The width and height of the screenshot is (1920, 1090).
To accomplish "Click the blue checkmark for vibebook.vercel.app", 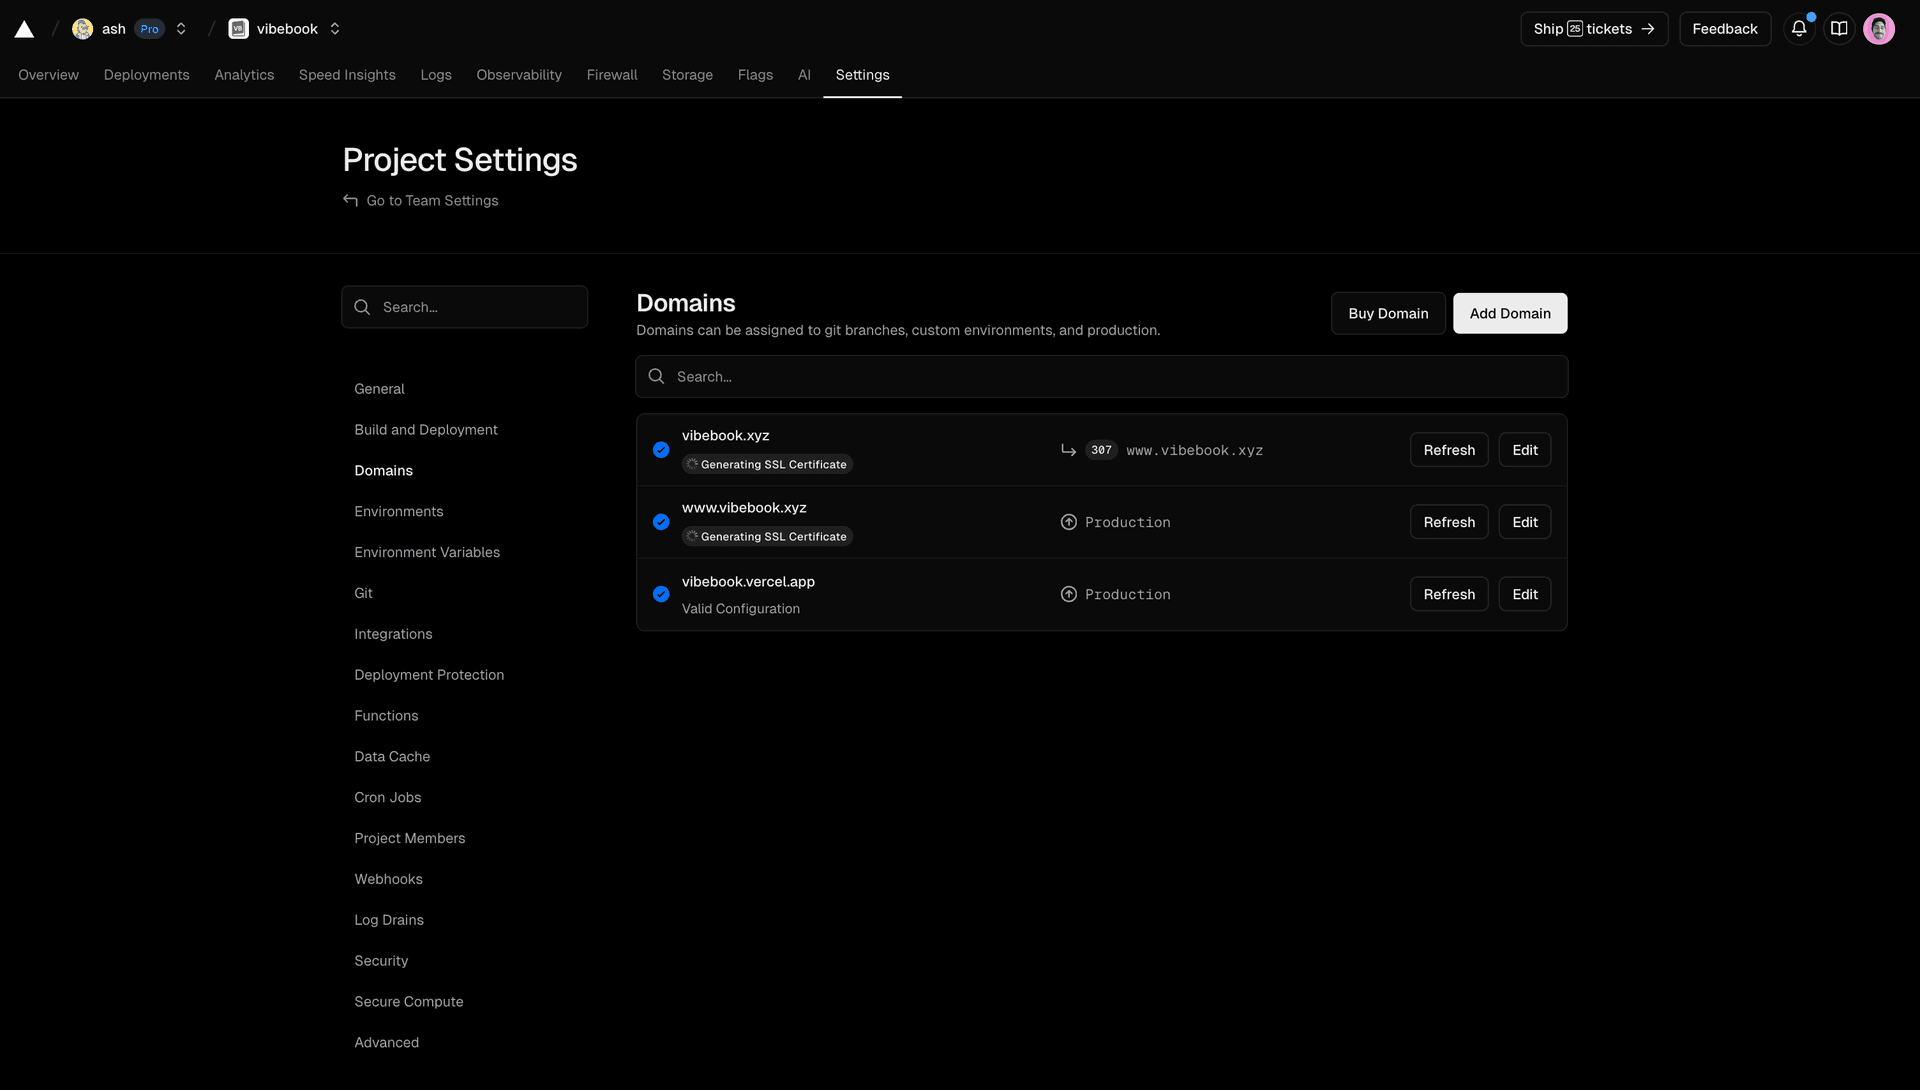I will click(x=661, y=594).
